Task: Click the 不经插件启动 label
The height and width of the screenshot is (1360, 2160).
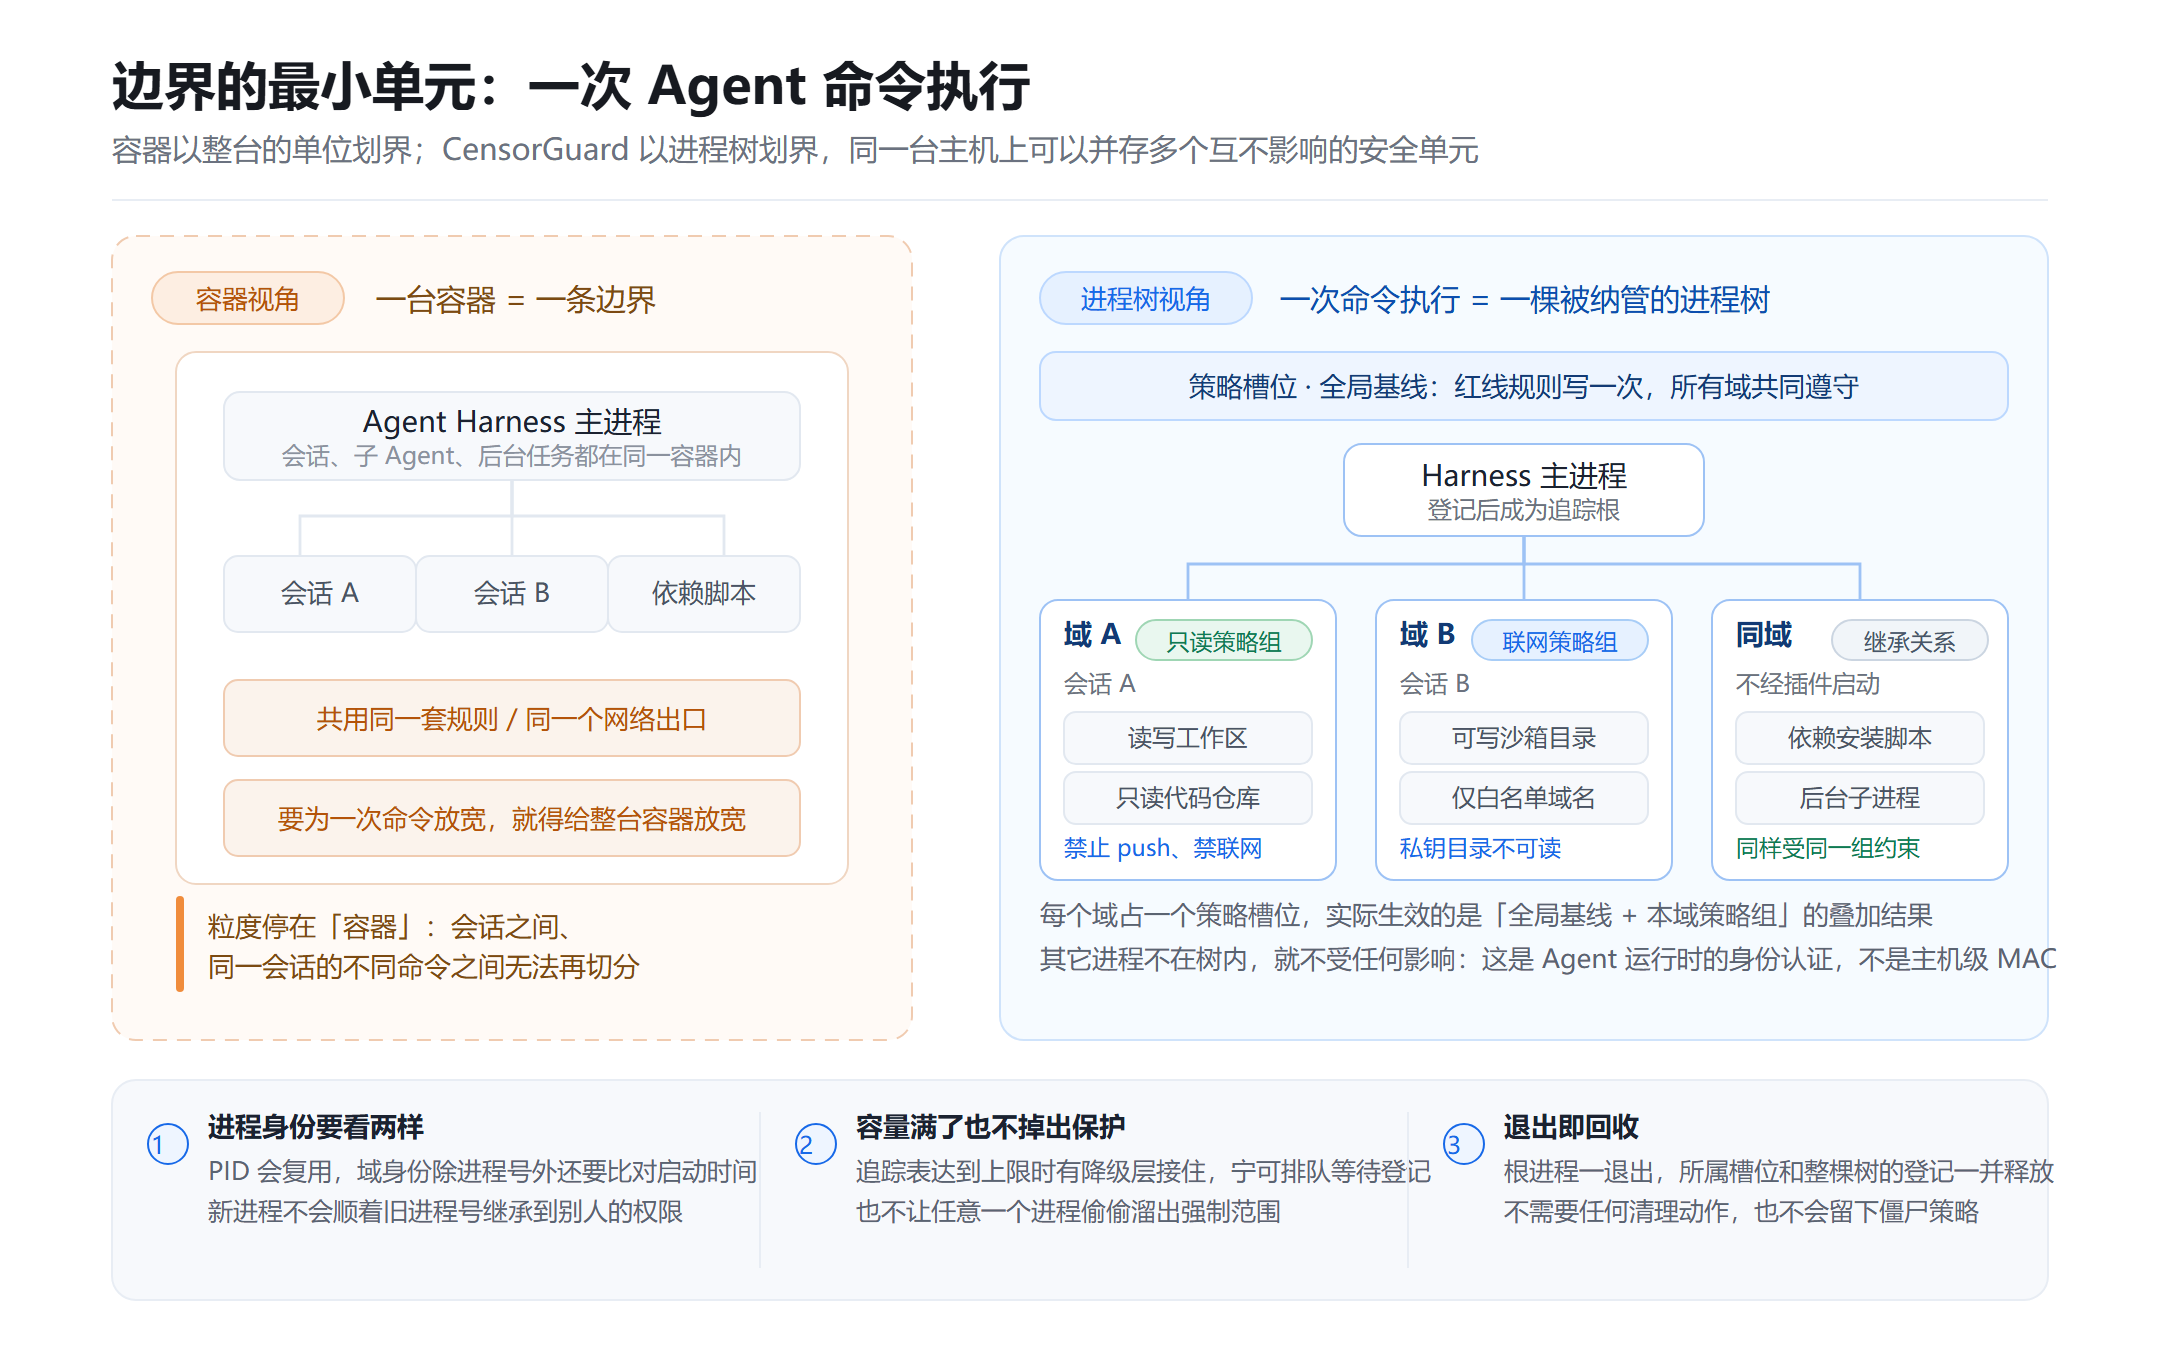Action: [x=1808, y=684]
